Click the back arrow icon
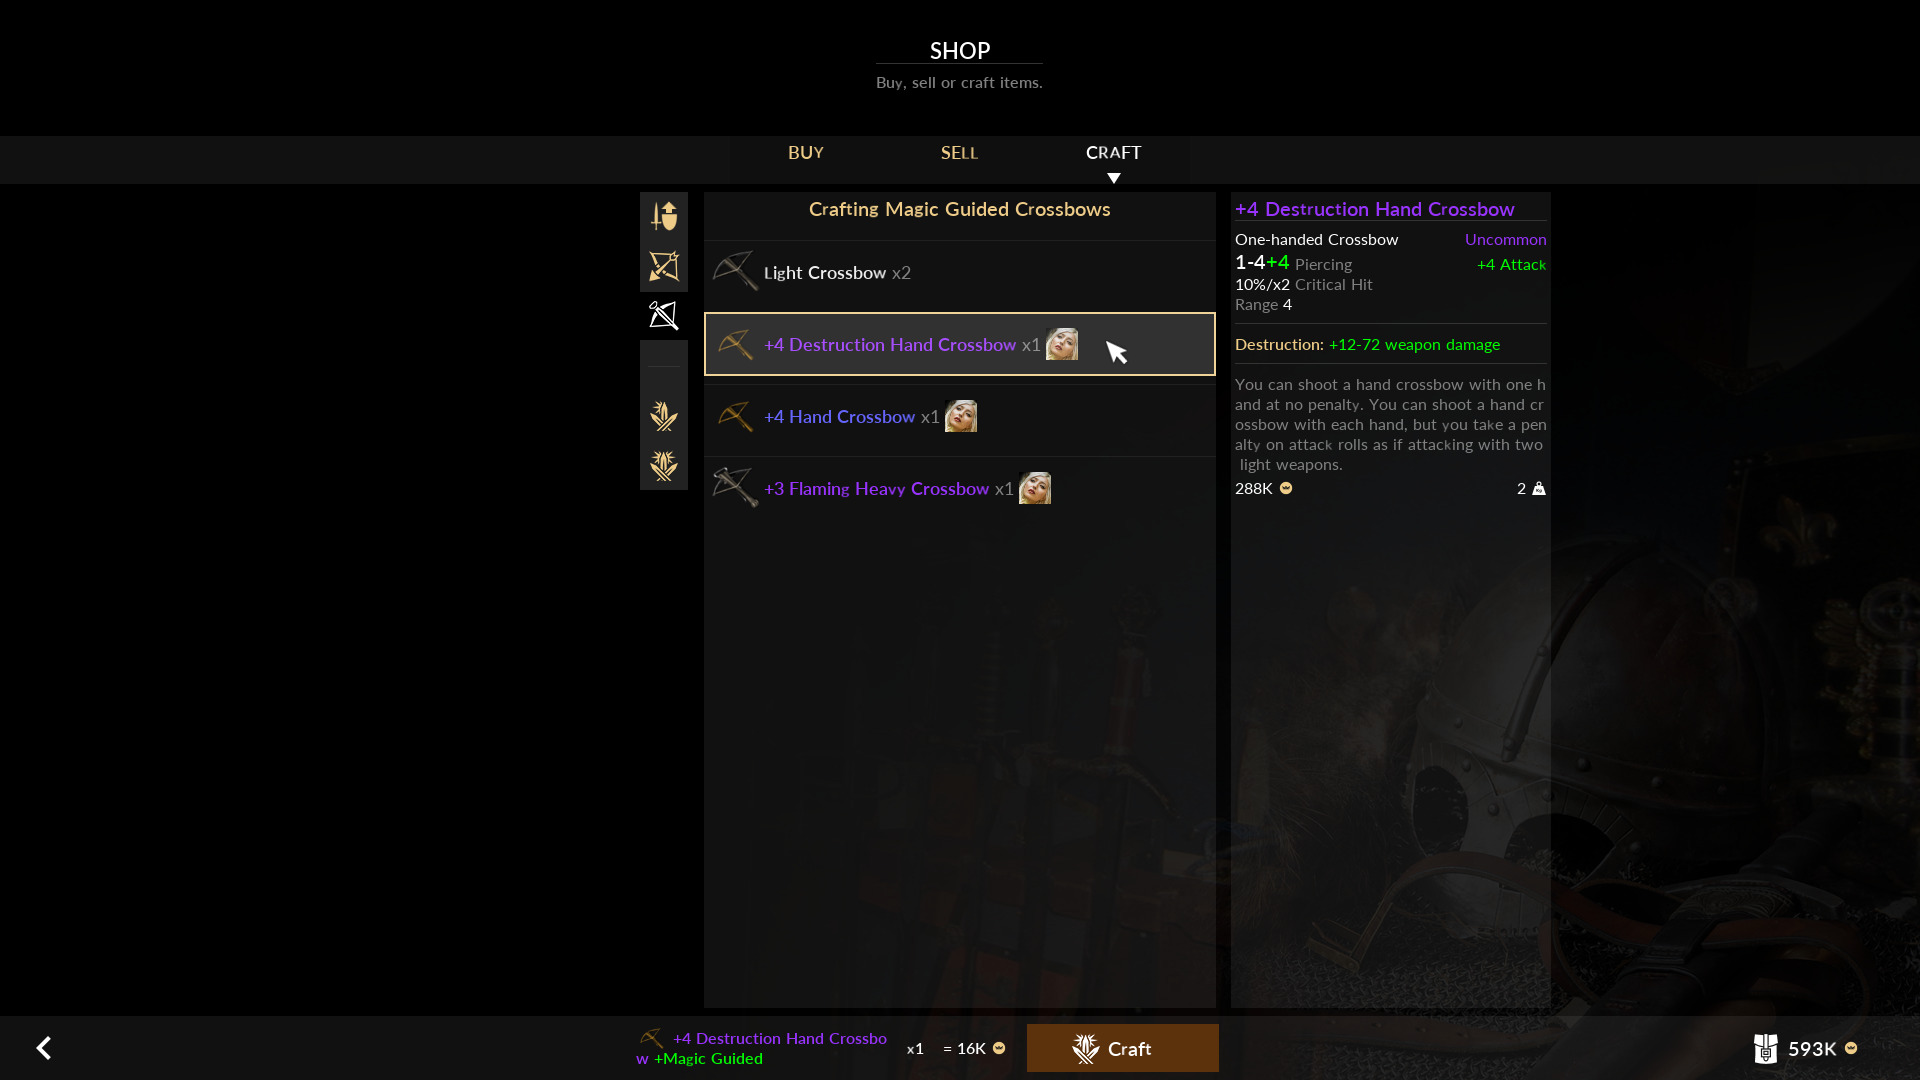This screenshot has height=1080, width=1920. tap(43, 1048)
